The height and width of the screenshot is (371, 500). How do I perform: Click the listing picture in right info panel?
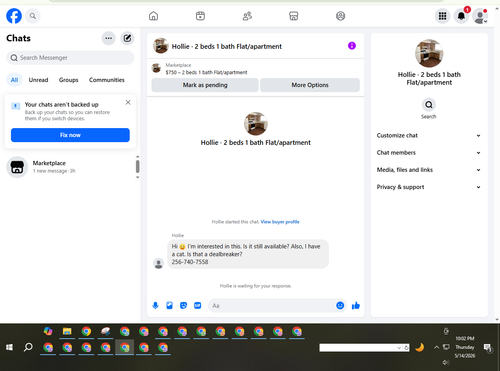429,53
